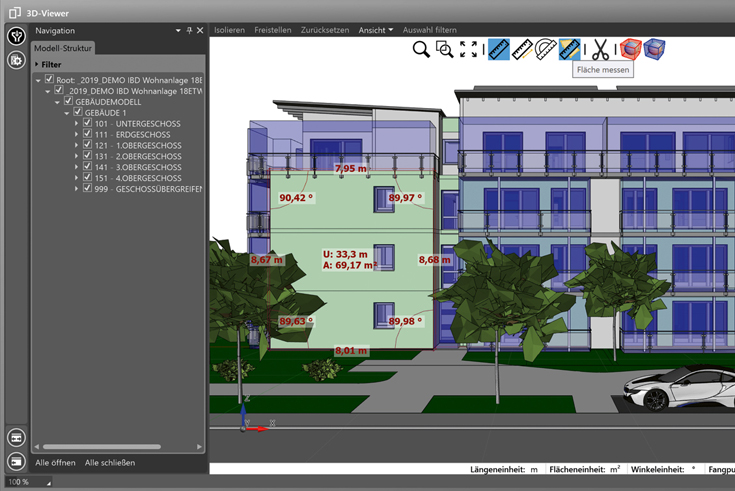Click the fit-to-view expand arrows icon
The width and height of the screenshot is (735, 491).
point(468,49)
